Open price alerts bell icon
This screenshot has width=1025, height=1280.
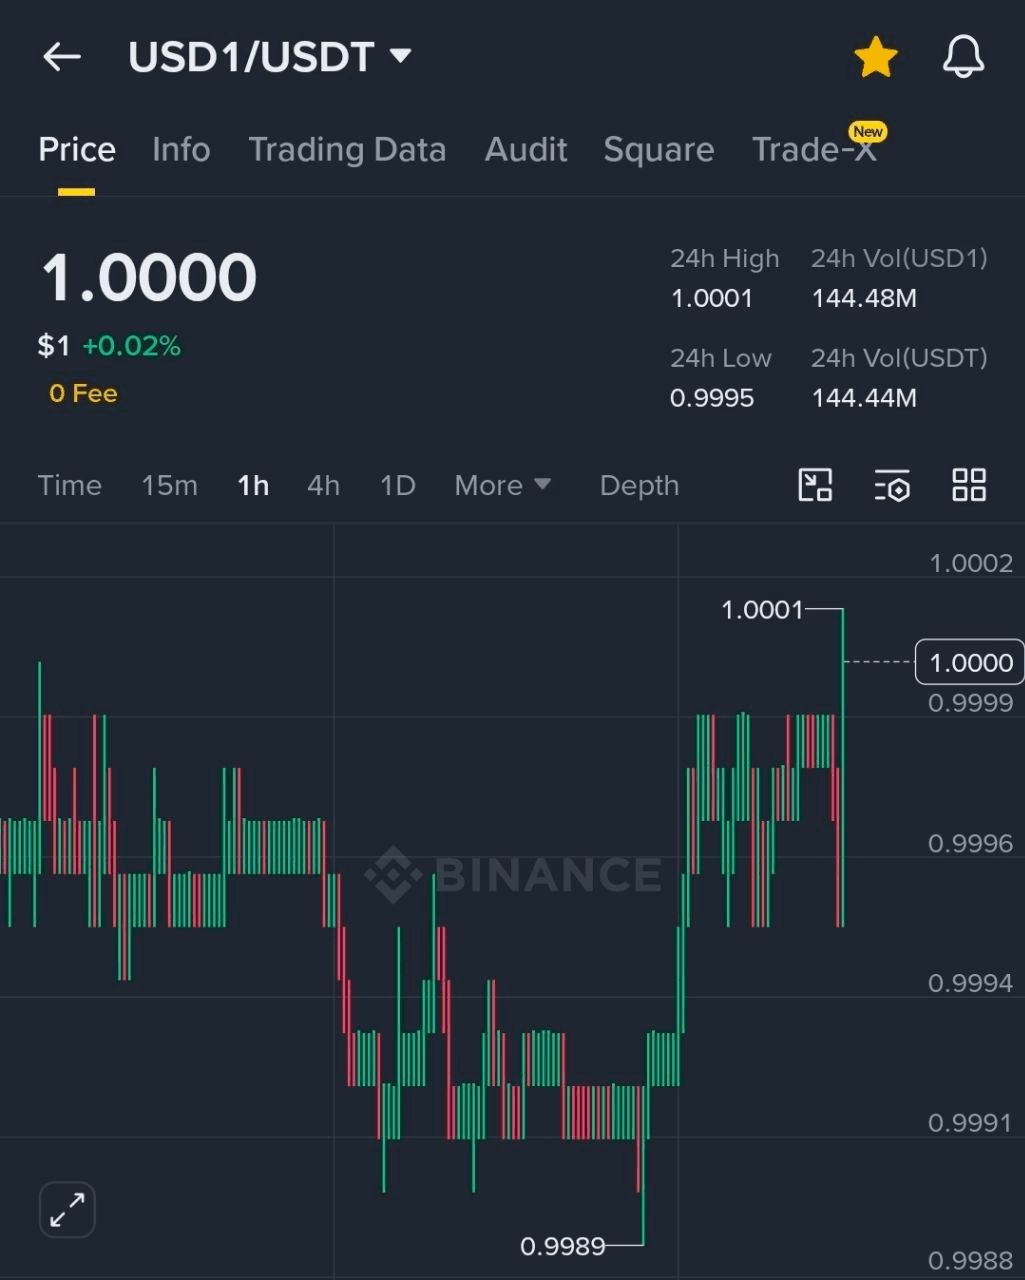click(964, 57)
